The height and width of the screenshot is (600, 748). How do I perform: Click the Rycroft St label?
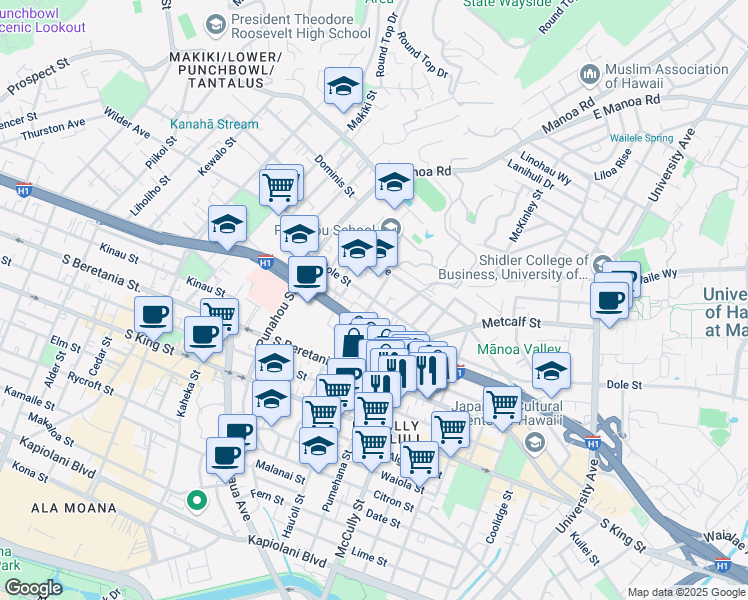tap(91, 383)
